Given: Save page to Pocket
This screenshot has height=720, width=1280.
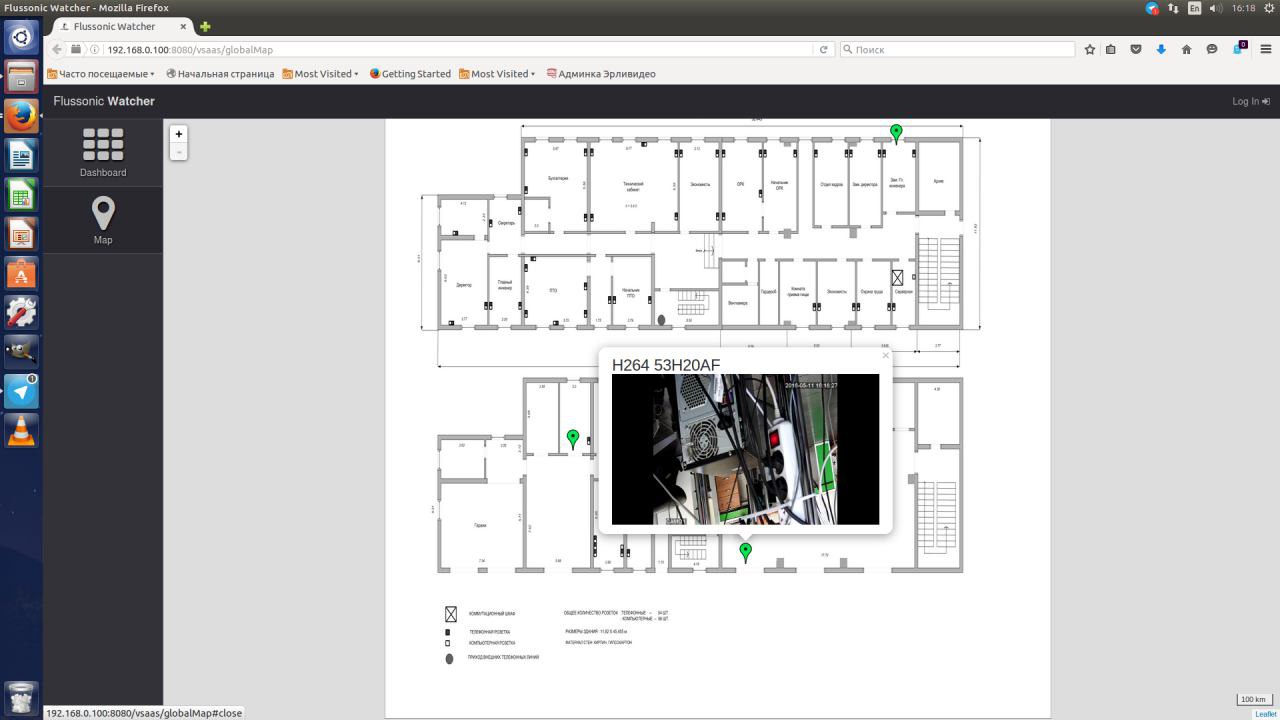Looking at the screenshot, I should [1136, 49].
